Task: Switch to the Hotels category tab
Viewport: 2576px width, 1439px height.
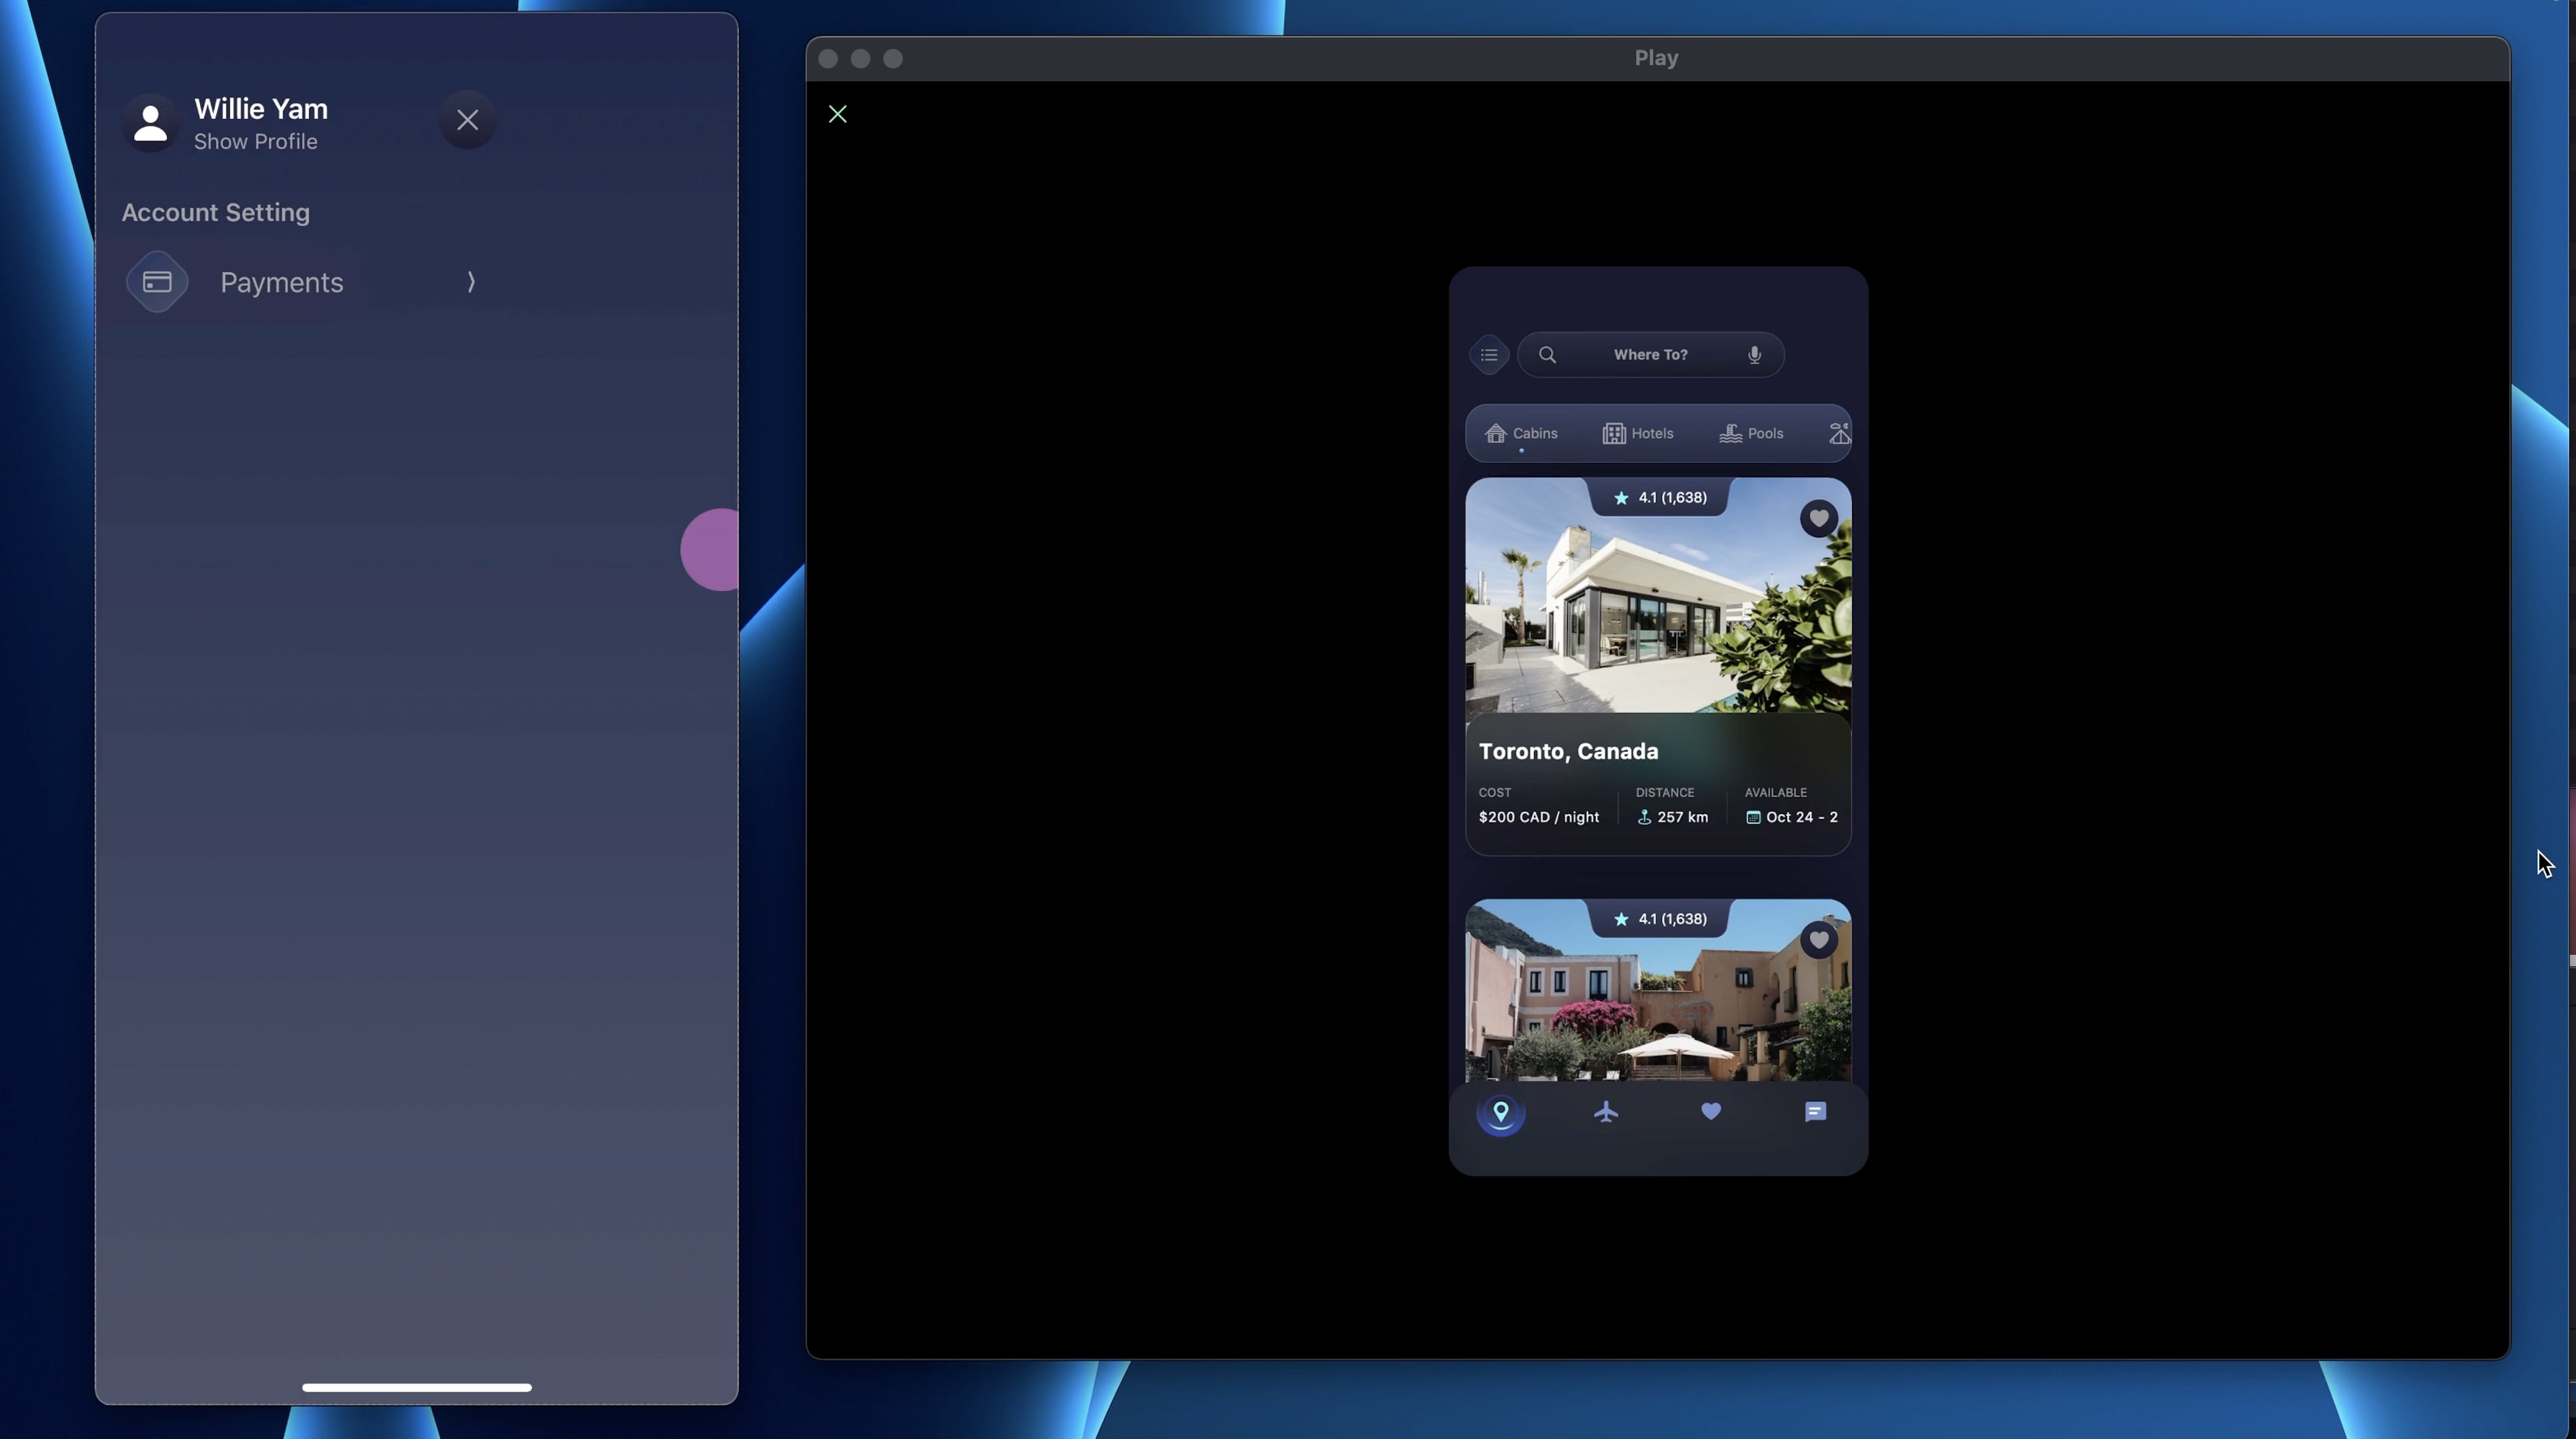Action: click(x=1638, y=433)
